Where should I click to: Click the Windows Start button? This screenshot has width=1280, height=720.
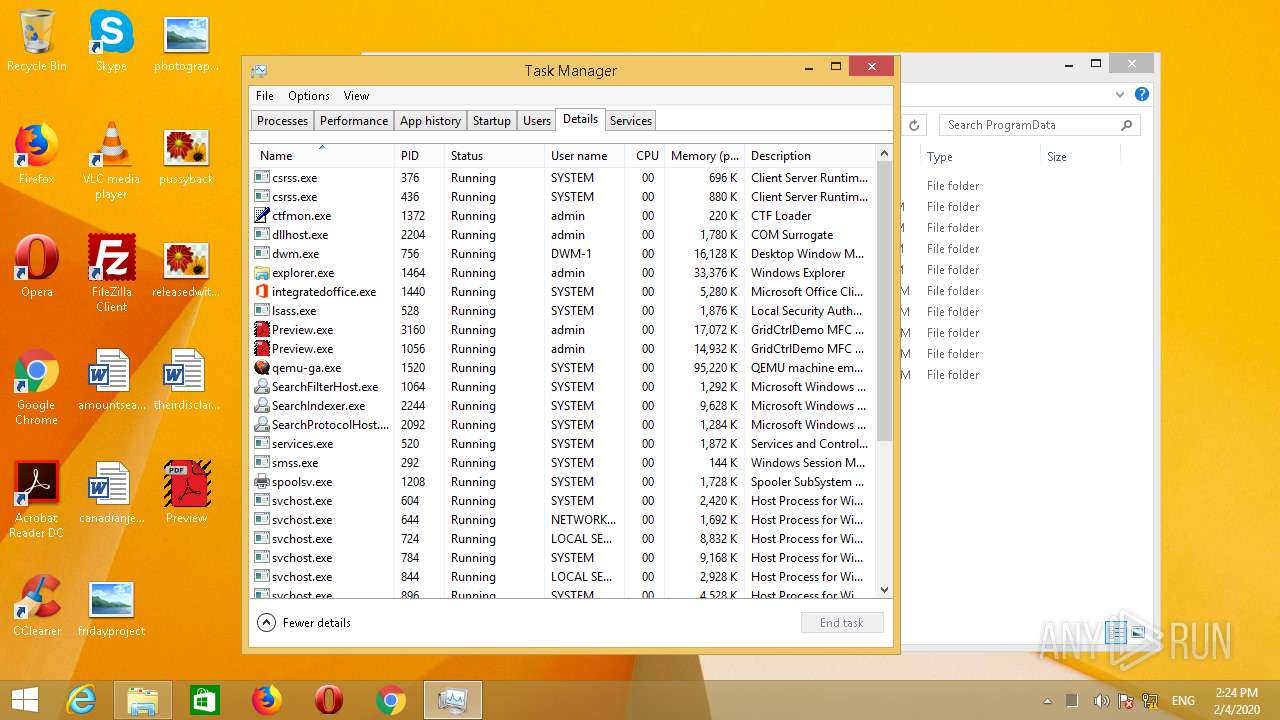click(x=25, y=700)
